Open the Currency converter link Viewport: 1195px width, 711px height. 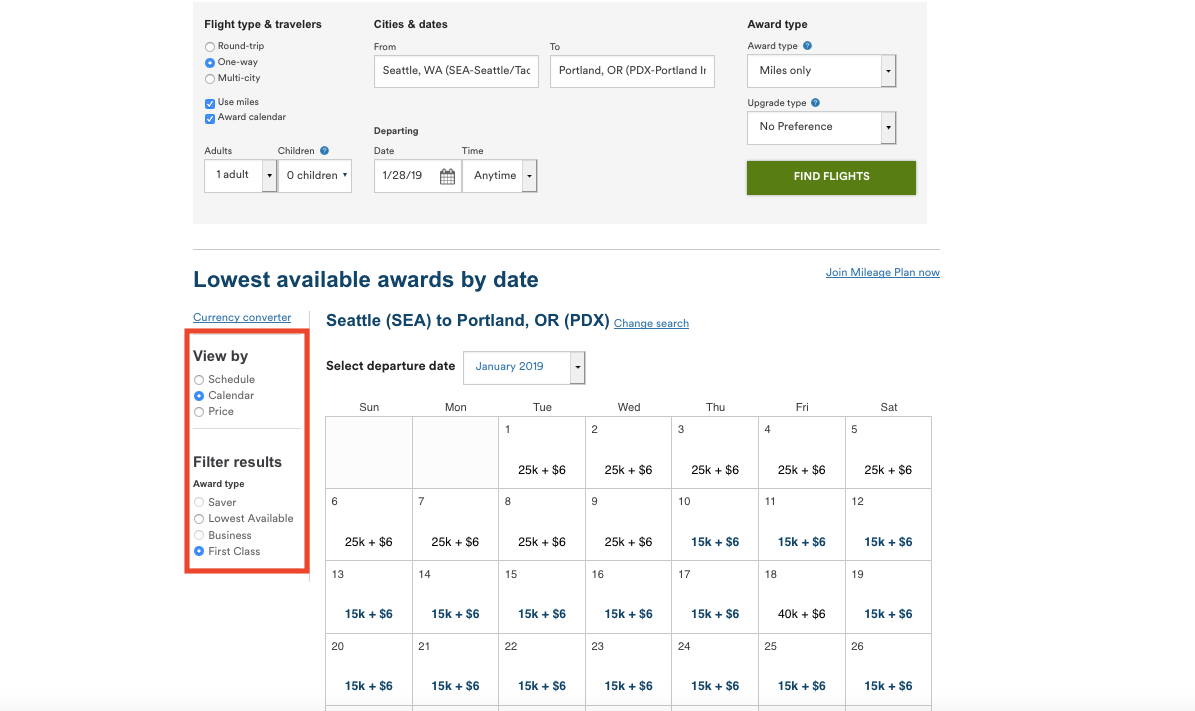pos(242,318)
